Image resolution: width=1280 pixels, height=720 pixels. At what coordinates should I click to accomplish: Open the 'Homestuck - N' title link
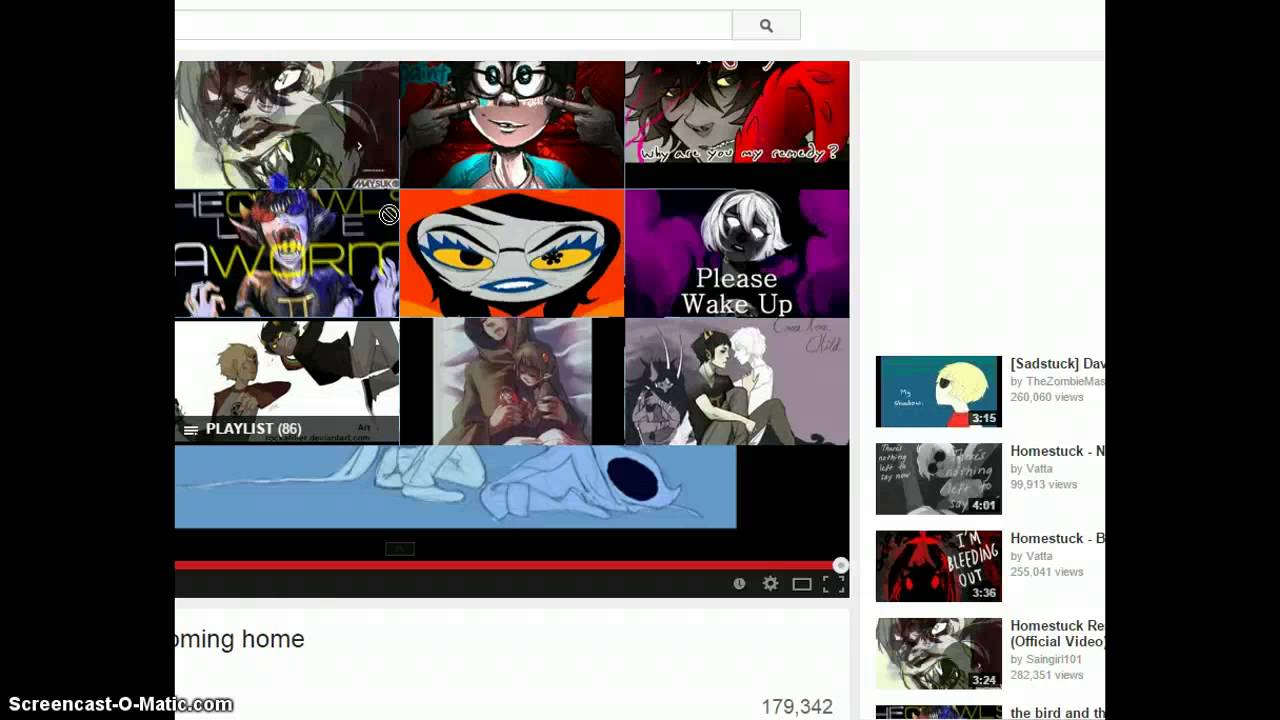(x=1057, y=451)
